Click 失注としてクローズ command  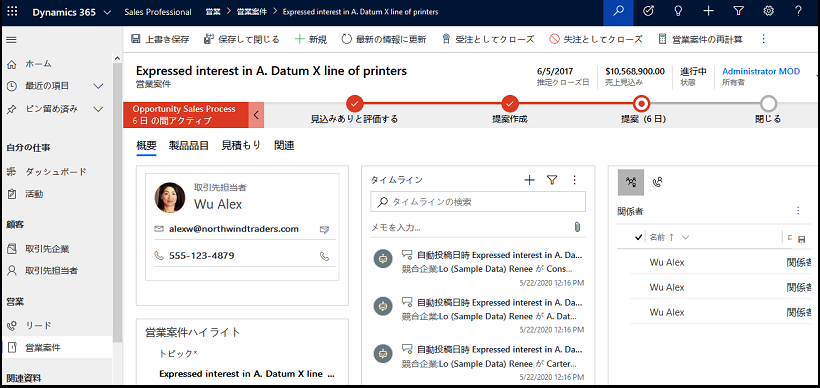[x=596, y=39]
